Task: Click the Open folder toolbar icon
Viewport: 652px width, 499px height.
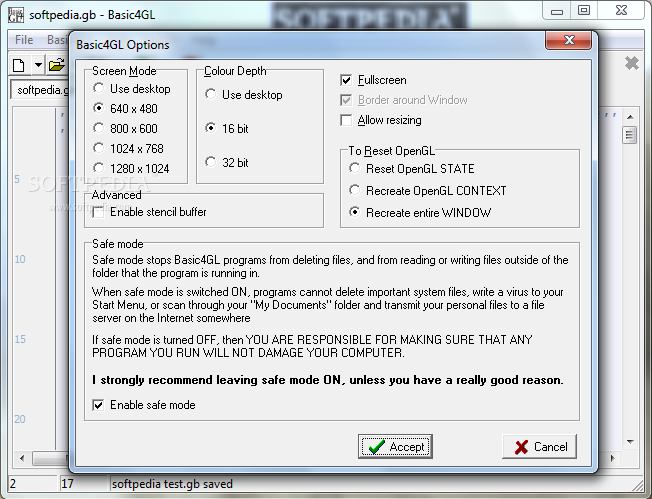Action: click(57, 65)
